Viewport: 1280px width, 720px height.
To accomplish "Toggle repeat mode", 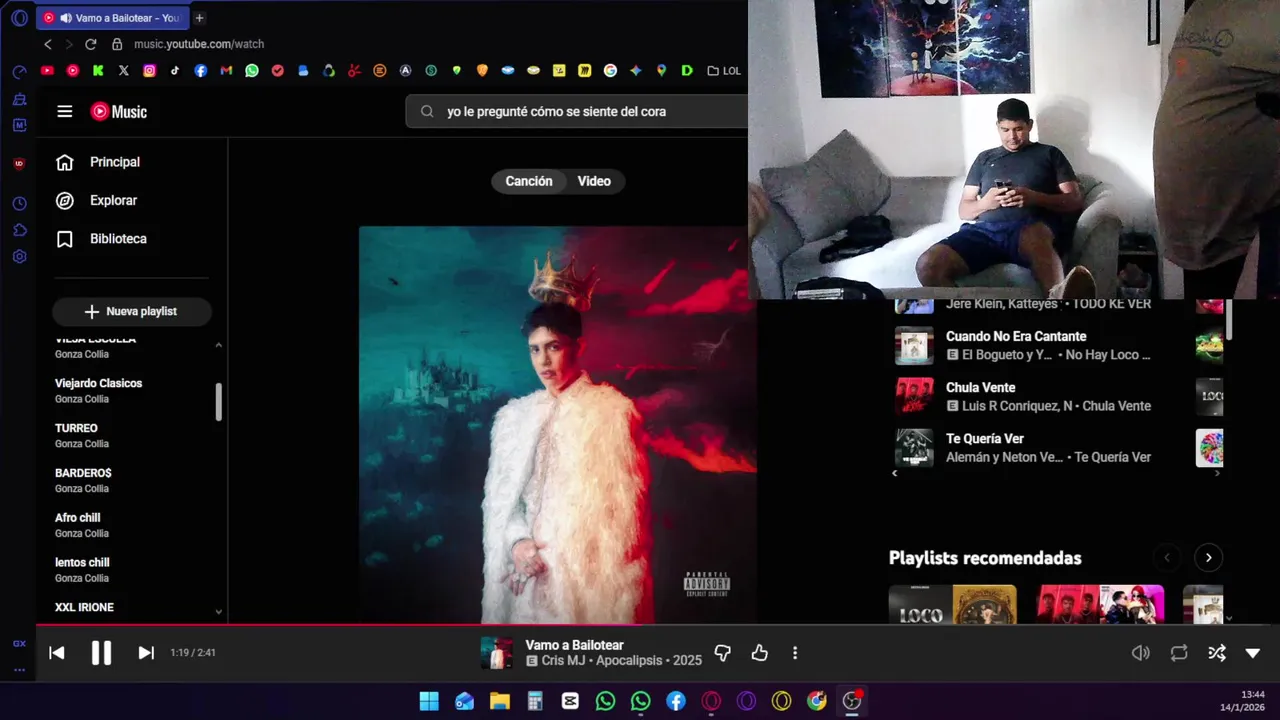I will (1179, 653).
